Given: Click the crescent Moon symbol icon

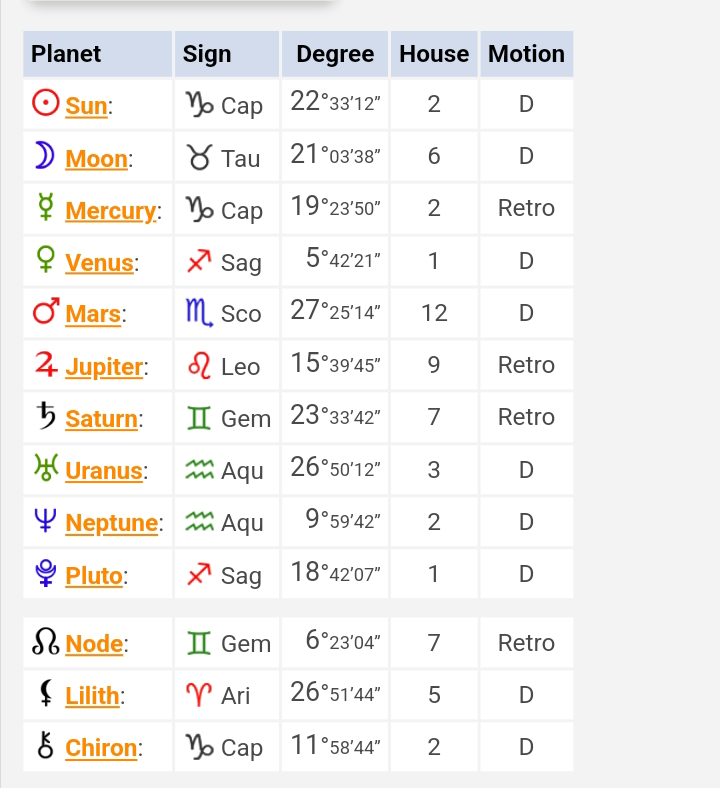Looking at the screenshot, I should coord(45,157).
